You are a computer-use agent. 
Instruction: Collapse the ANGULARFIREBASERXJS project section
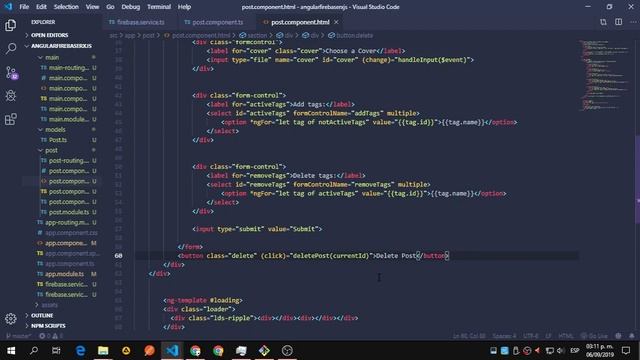(x=61, y=46)
